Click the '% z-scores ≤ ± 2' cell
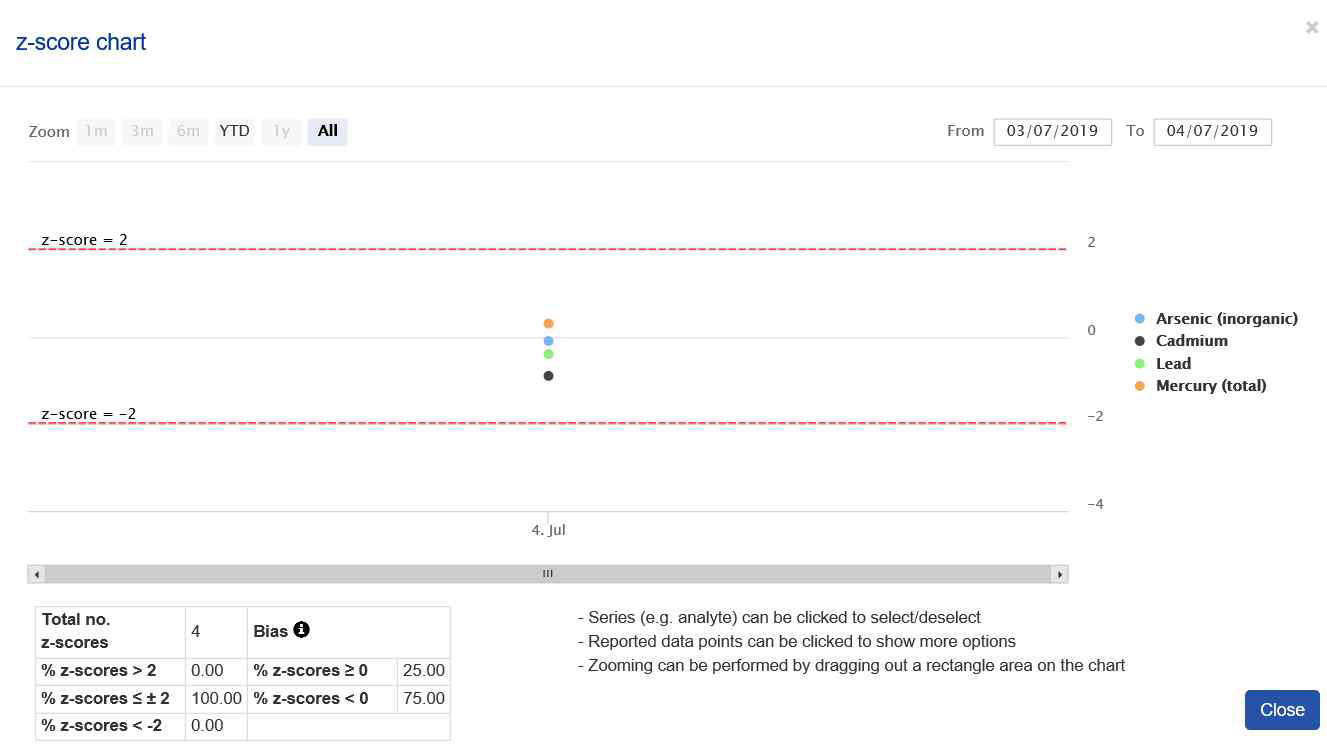This screenshot has height=747, width=1327. (110, 698)
